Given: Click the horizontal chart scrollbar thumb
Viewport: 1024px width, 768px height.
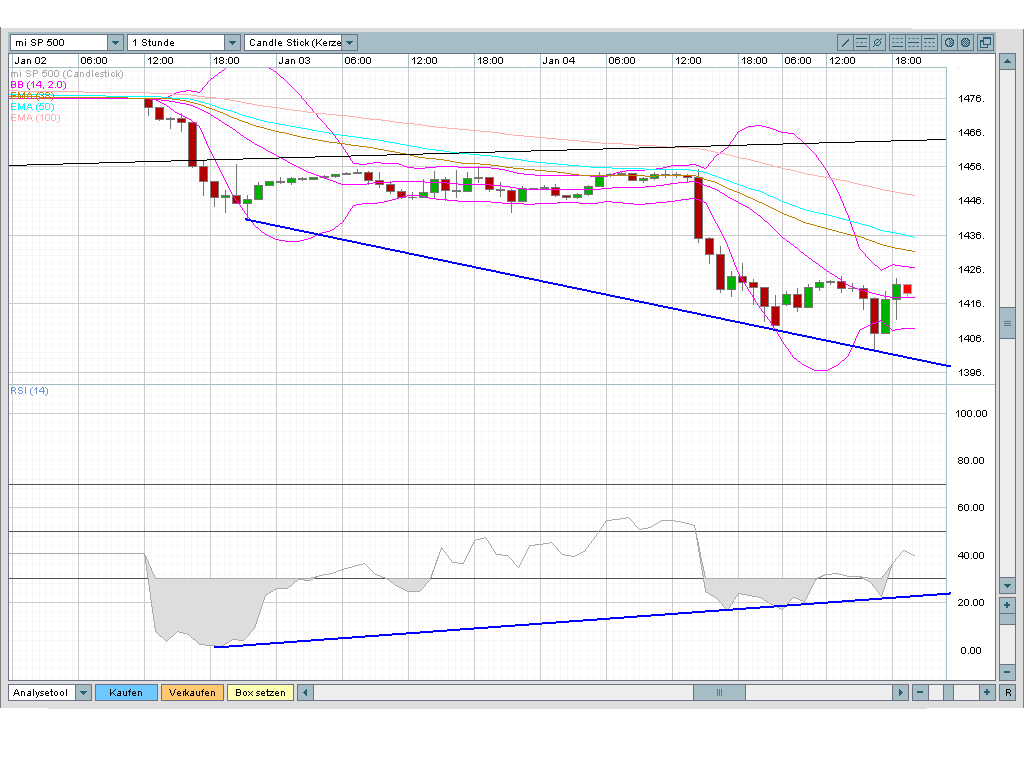Looking at the screenshot, I should pyautogui.click(x=718, y=692).
